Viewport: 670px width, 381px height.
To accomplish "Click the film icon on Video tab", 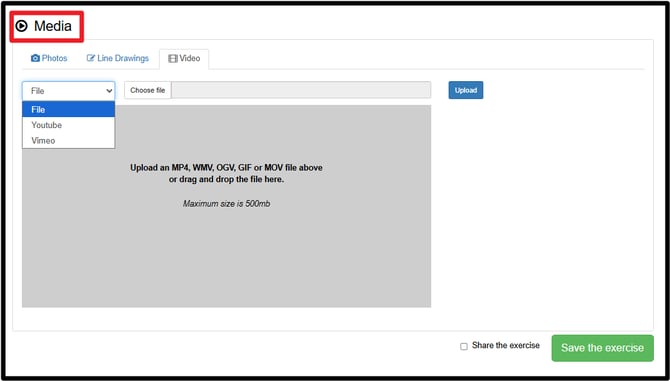I will click(173, 59).
